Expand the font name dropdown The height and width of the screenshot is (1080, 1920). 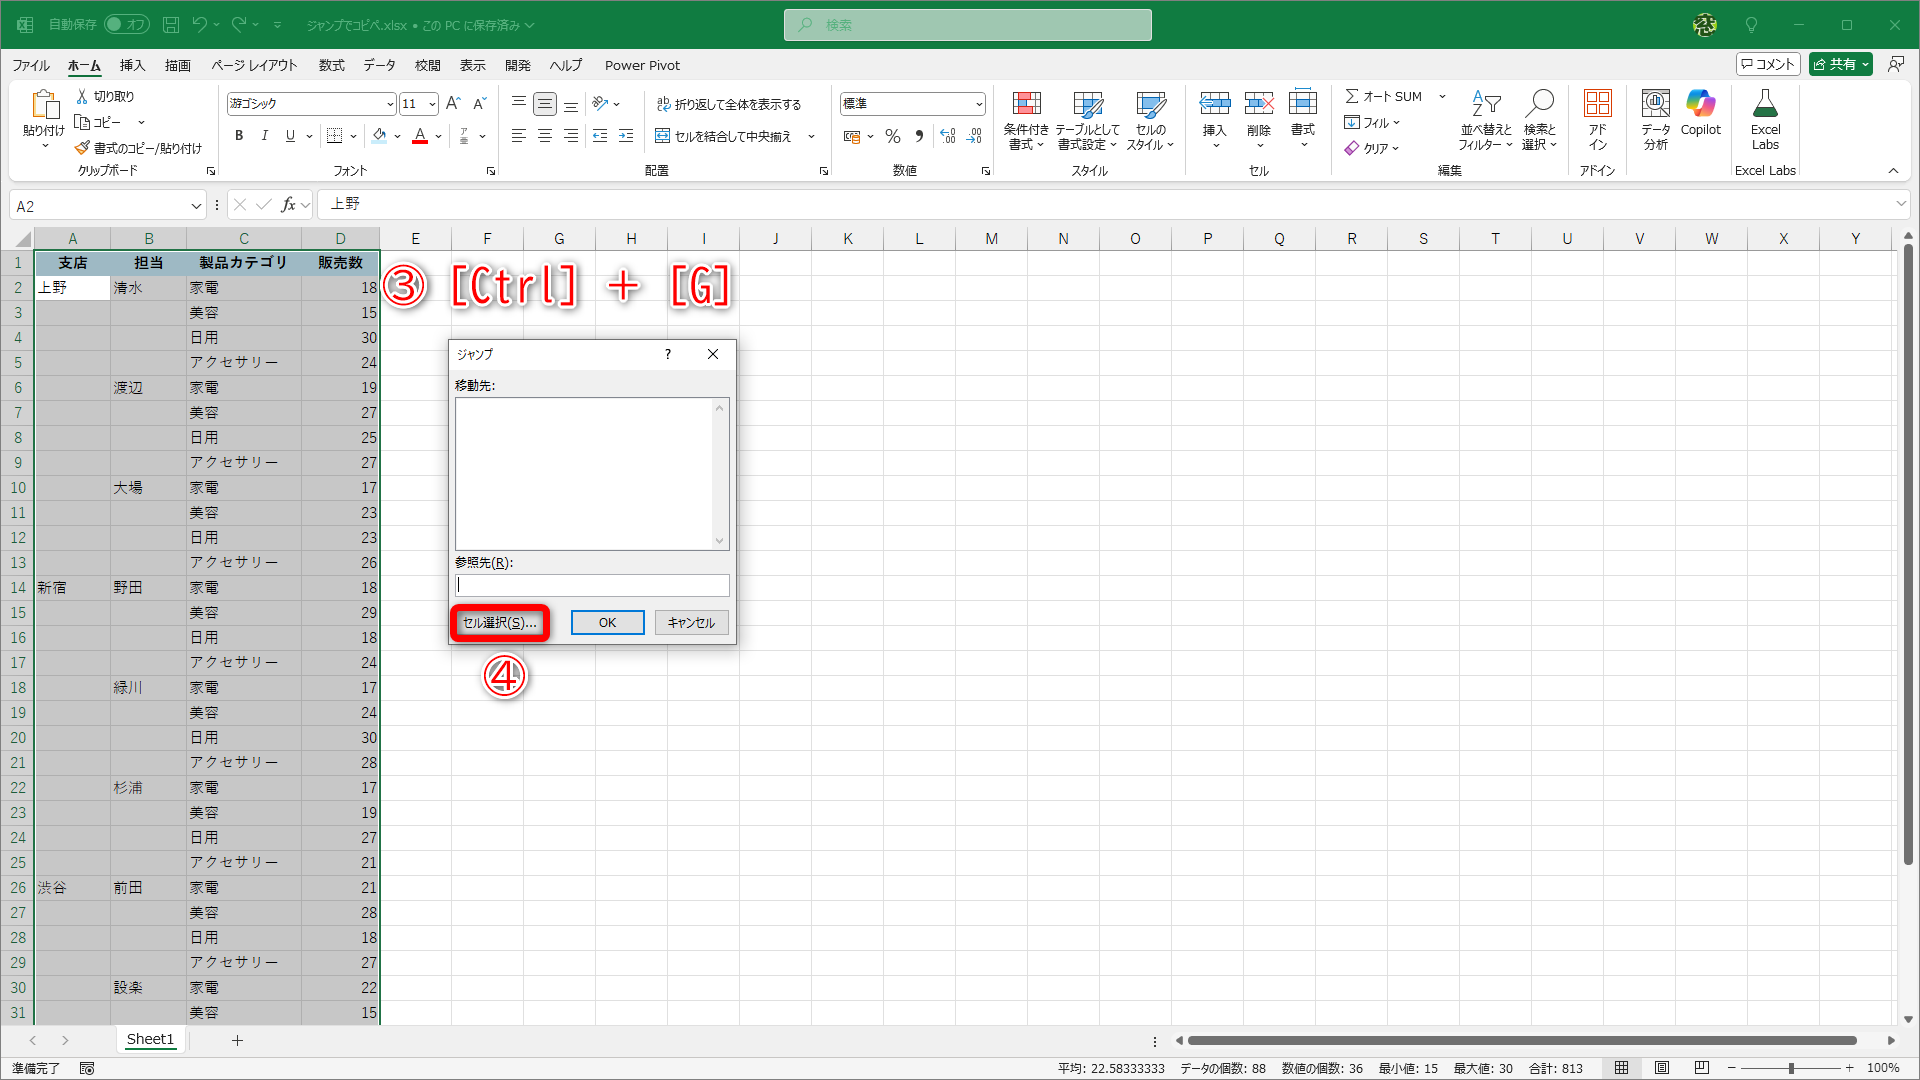(x=390, y=104)
